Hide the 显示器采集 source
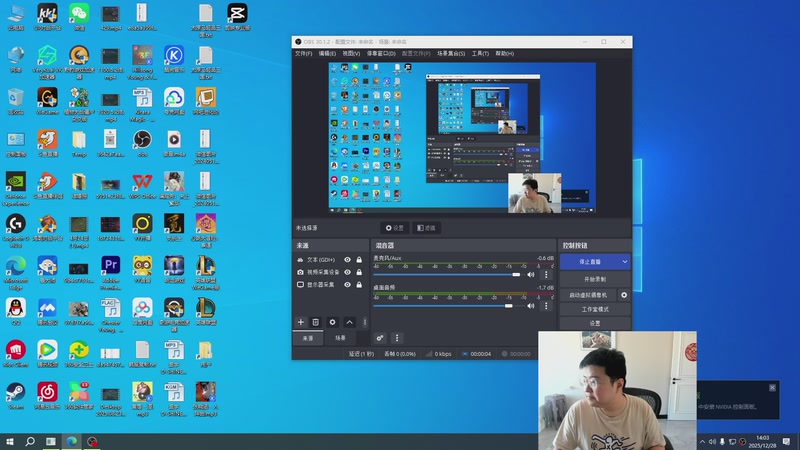Image resolution: width=800 pixels, height=450 pixels. pyautogui.click(x=347, y=285)
